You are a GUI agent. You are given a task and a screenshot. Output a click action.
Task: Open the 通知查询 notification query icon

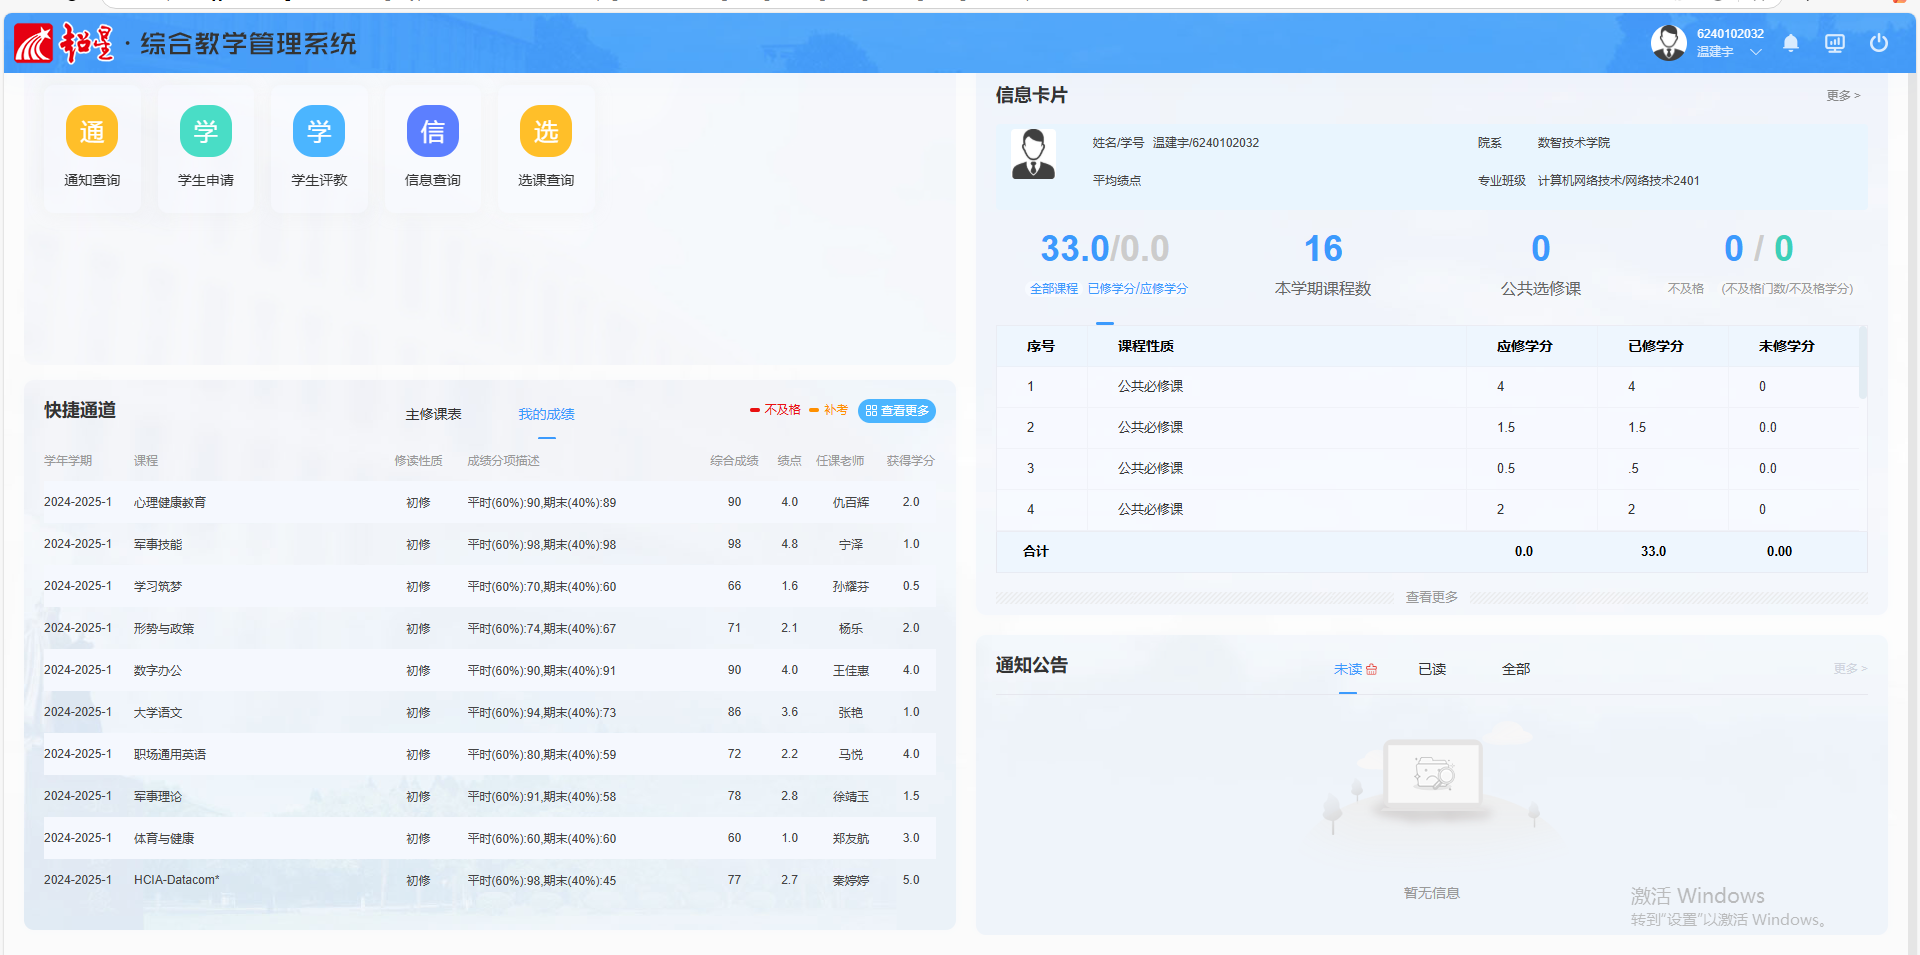[x=92, y=133]
